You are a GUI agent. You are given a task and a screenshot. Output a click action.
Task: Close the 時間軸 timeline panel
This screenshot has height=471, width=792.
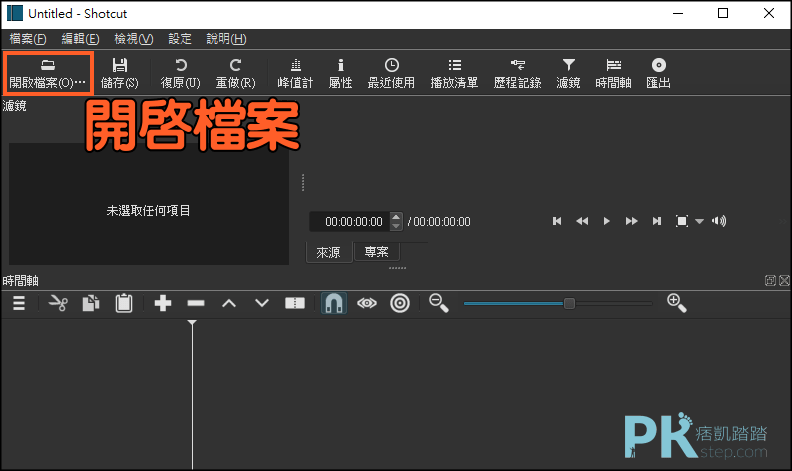click(784, 280)
